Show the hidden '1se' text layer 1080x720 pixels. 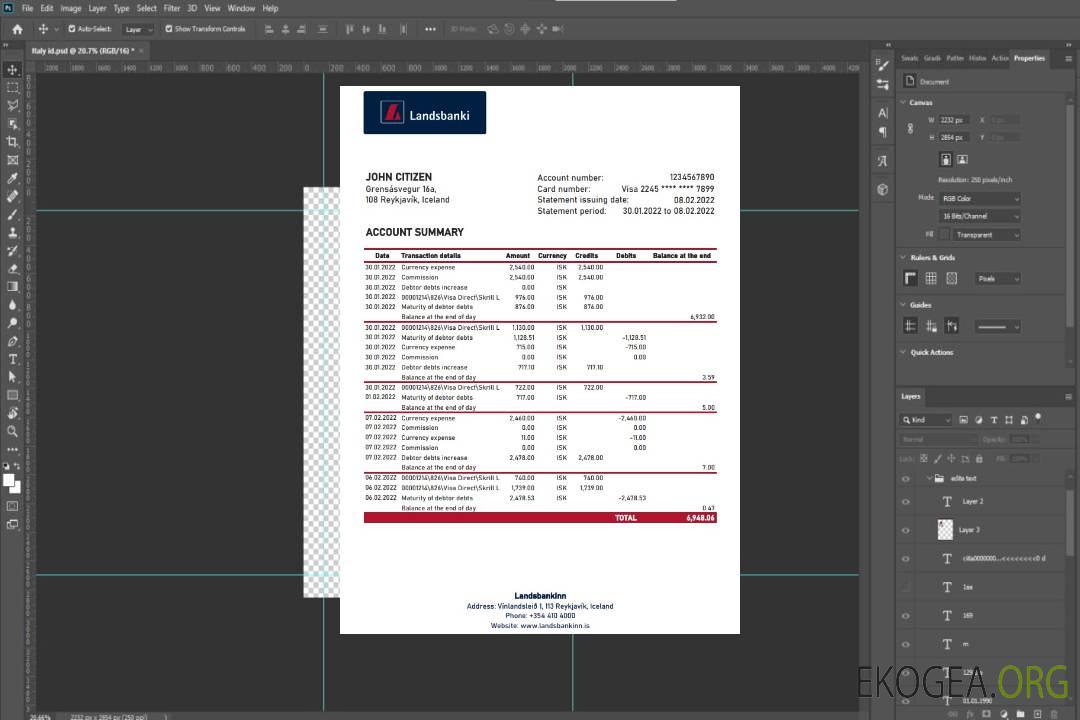point(906,588)
